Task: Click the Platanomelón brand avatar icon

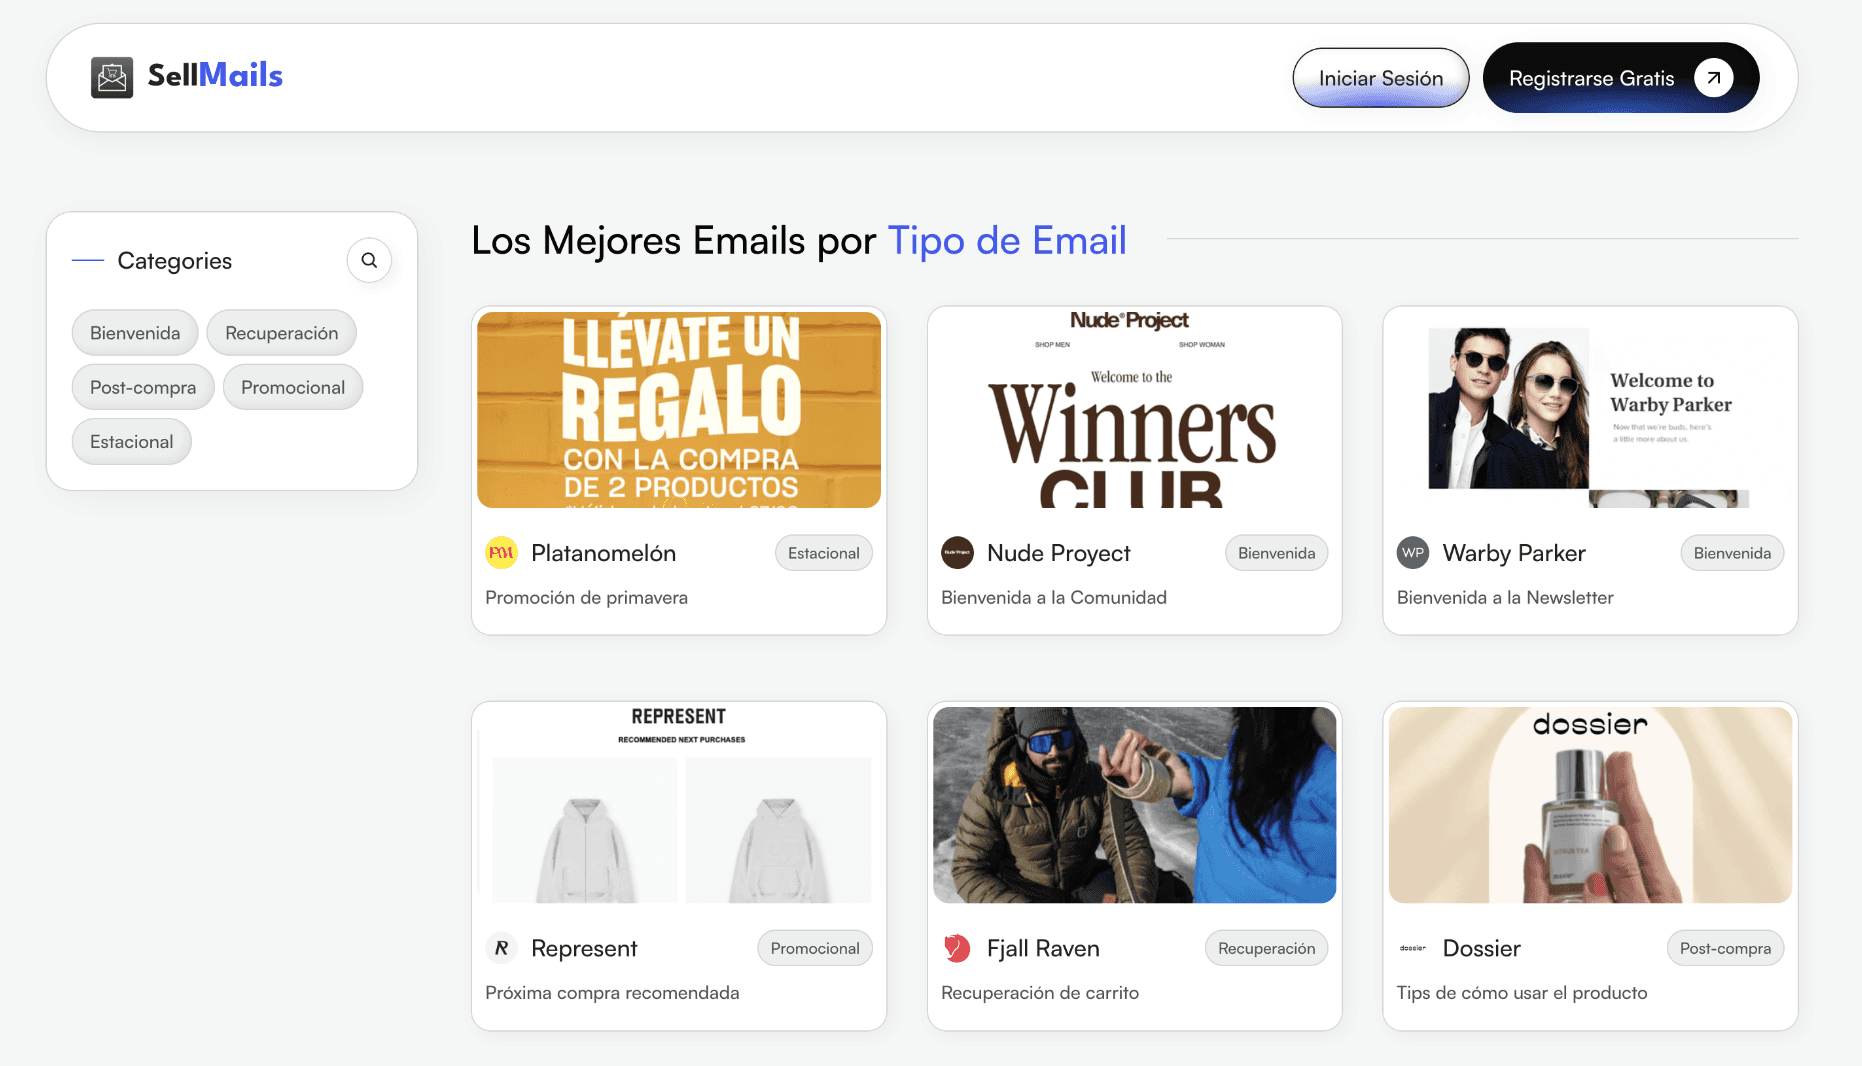Action: [x=501, y=553]
